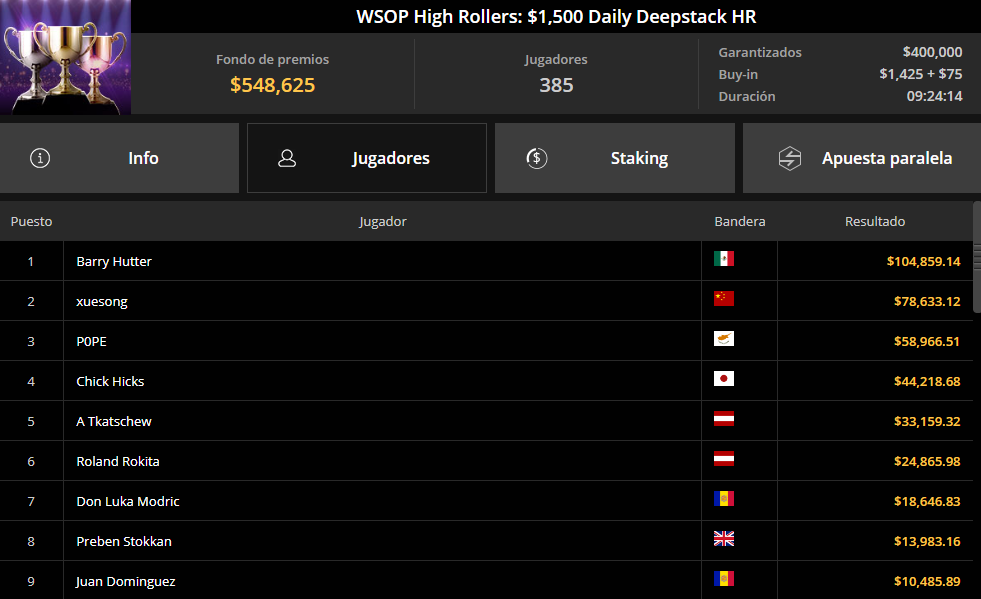Screen dimensions: 981x599
Task: Click the Info circle icon
Action: (x=40, y=158)
